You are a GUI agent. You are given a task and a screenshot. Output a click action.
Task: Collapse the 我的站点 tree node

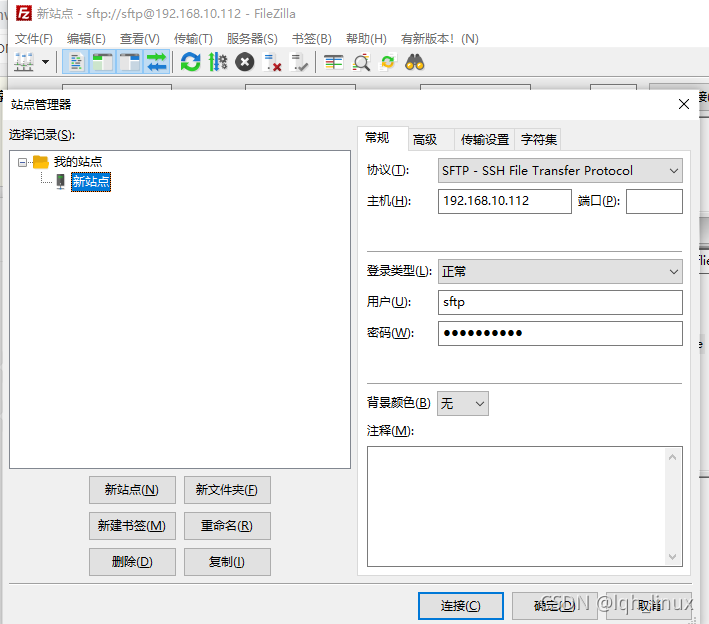click(x=22, y=162)
